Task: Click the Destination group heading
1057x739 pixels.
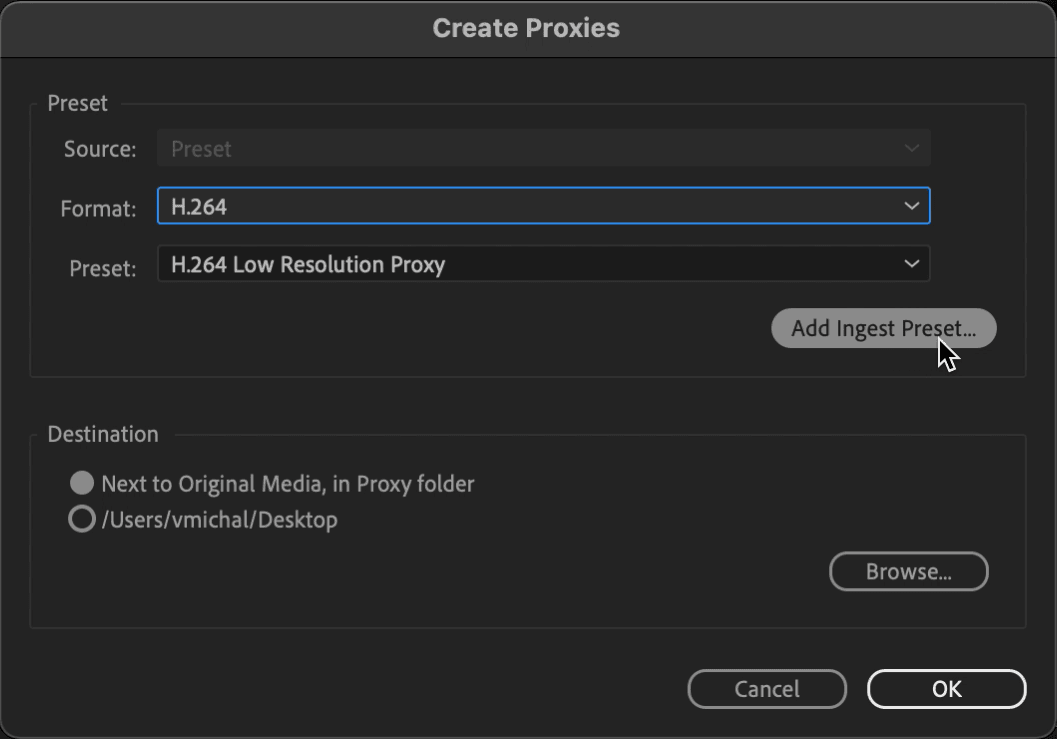Action: click(103, 434)
